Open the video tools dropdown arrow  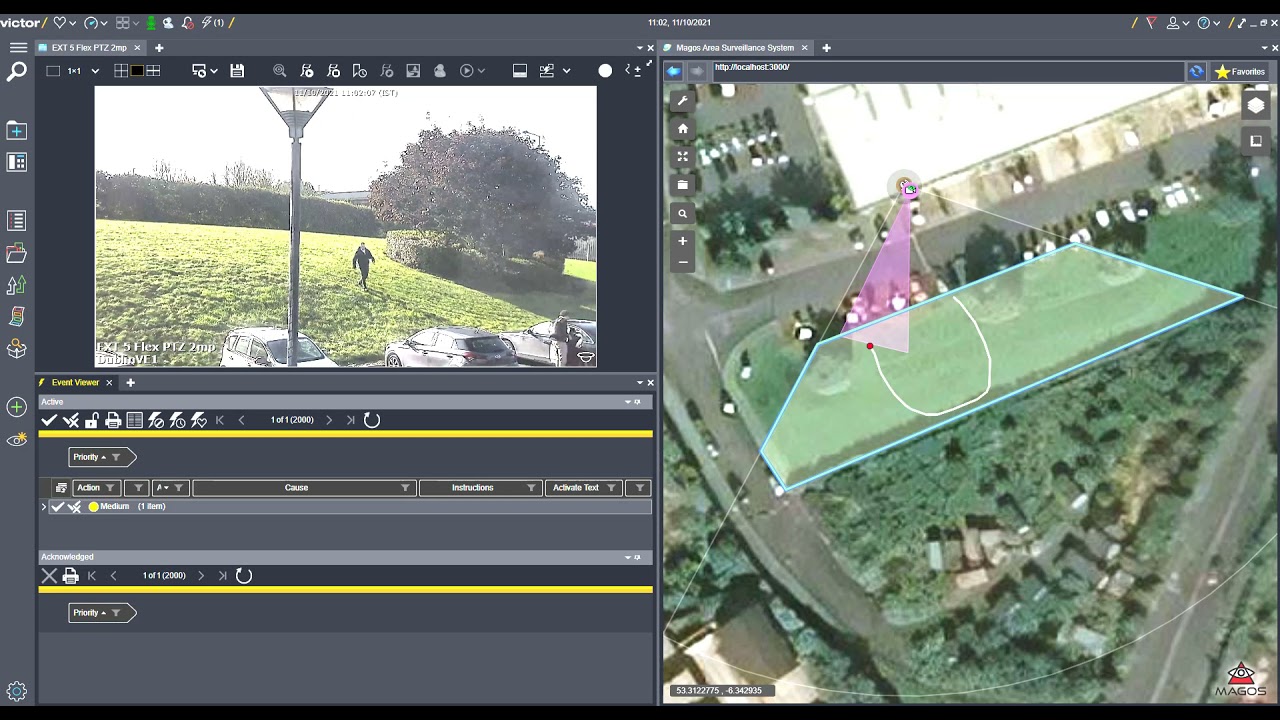point(566,71)
